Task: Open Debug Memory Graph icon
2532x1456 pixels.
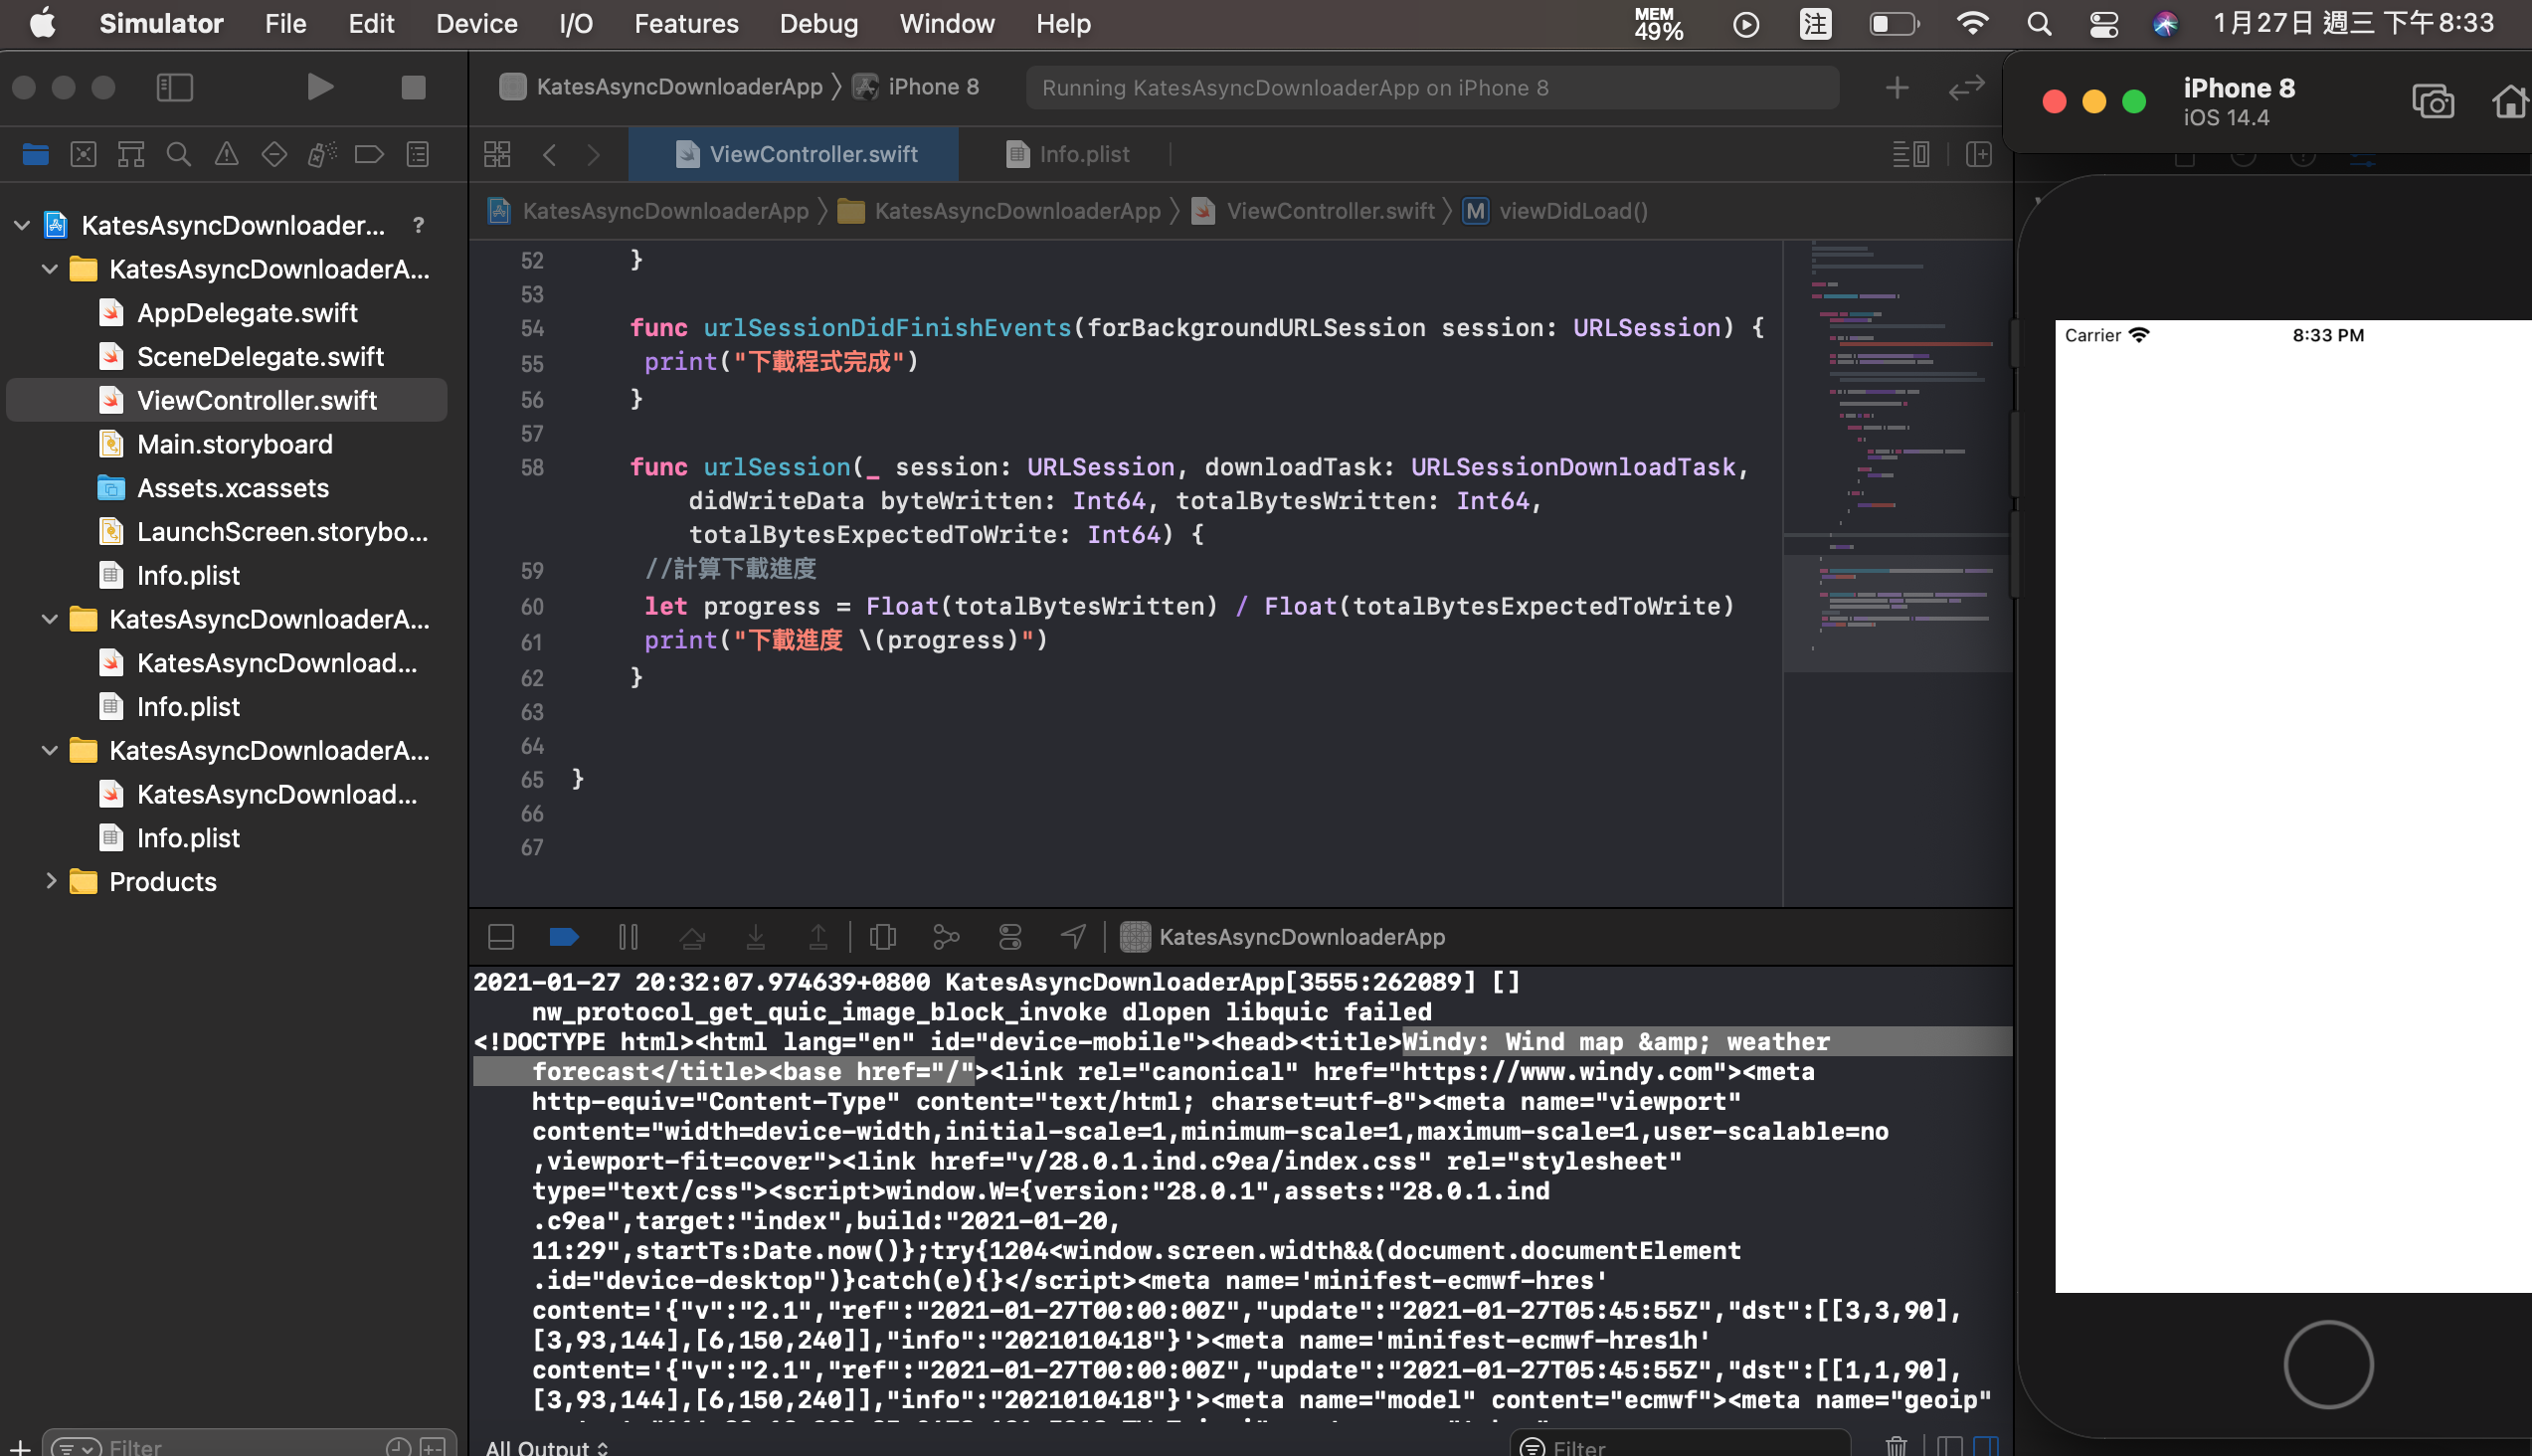Action: 946,937
